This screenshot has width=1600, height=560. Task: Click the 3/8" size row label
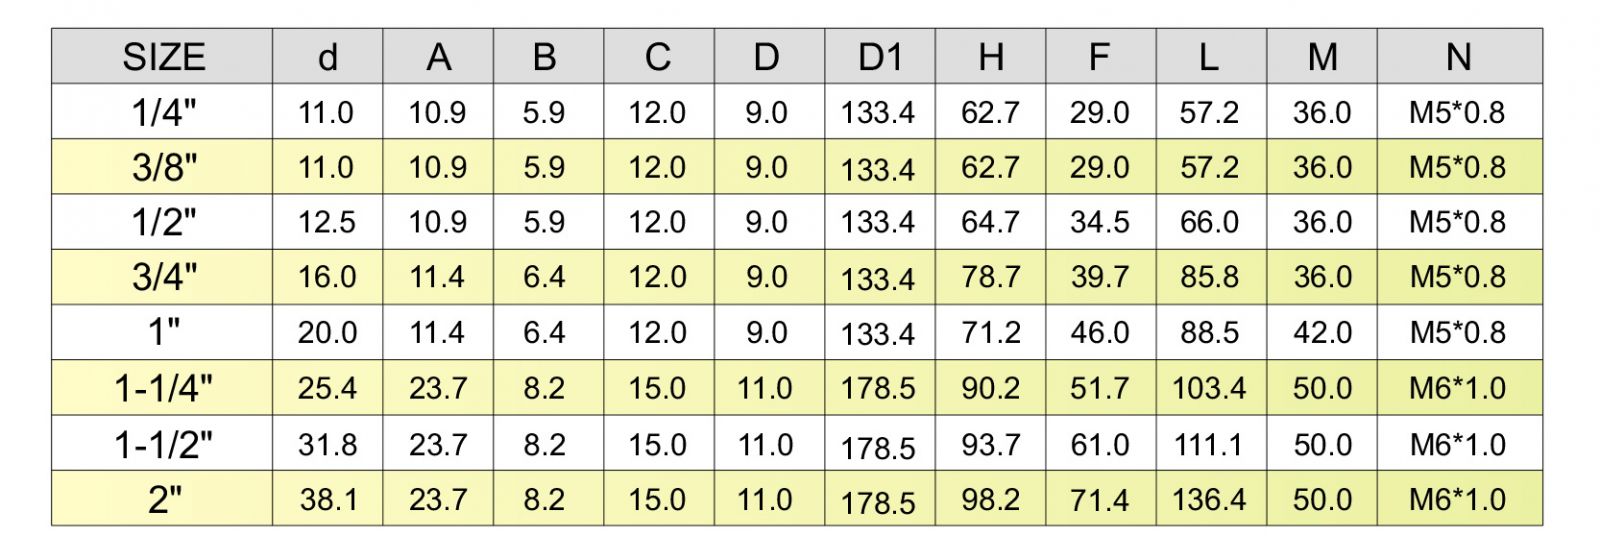pos(164,167)
